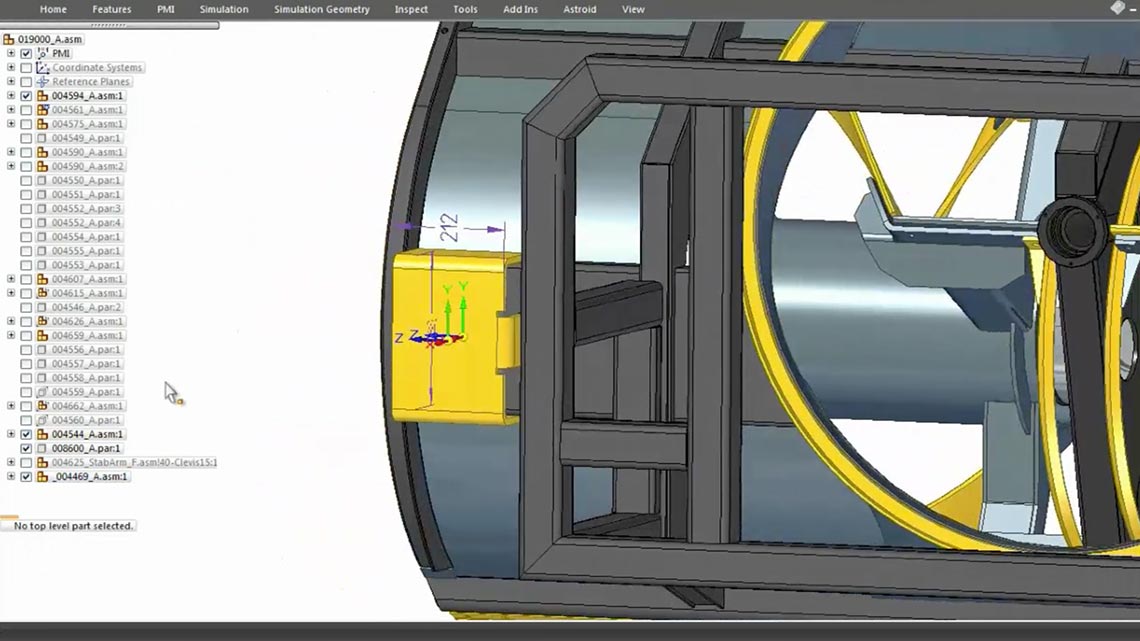Viewport: 1140px width, 641px height.
Task: Switch to the Inspect tab
Action: pyautogui.click(x=411, y=9)
